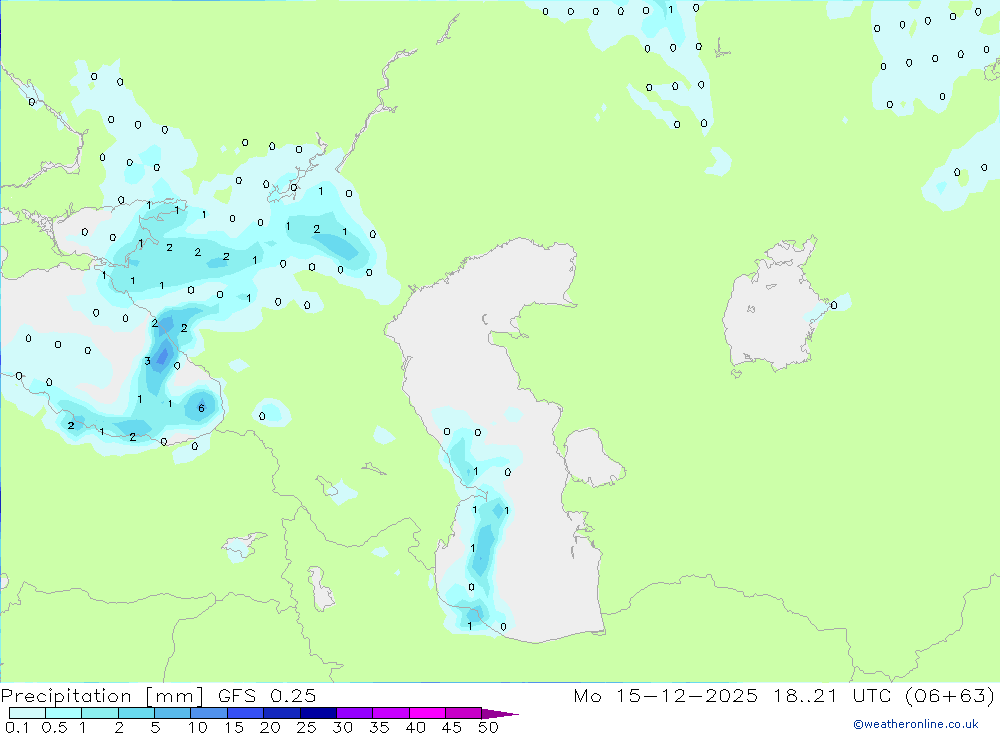Click the '6' precipitation value on the map
1000x733 pixels.
(202, 408)
